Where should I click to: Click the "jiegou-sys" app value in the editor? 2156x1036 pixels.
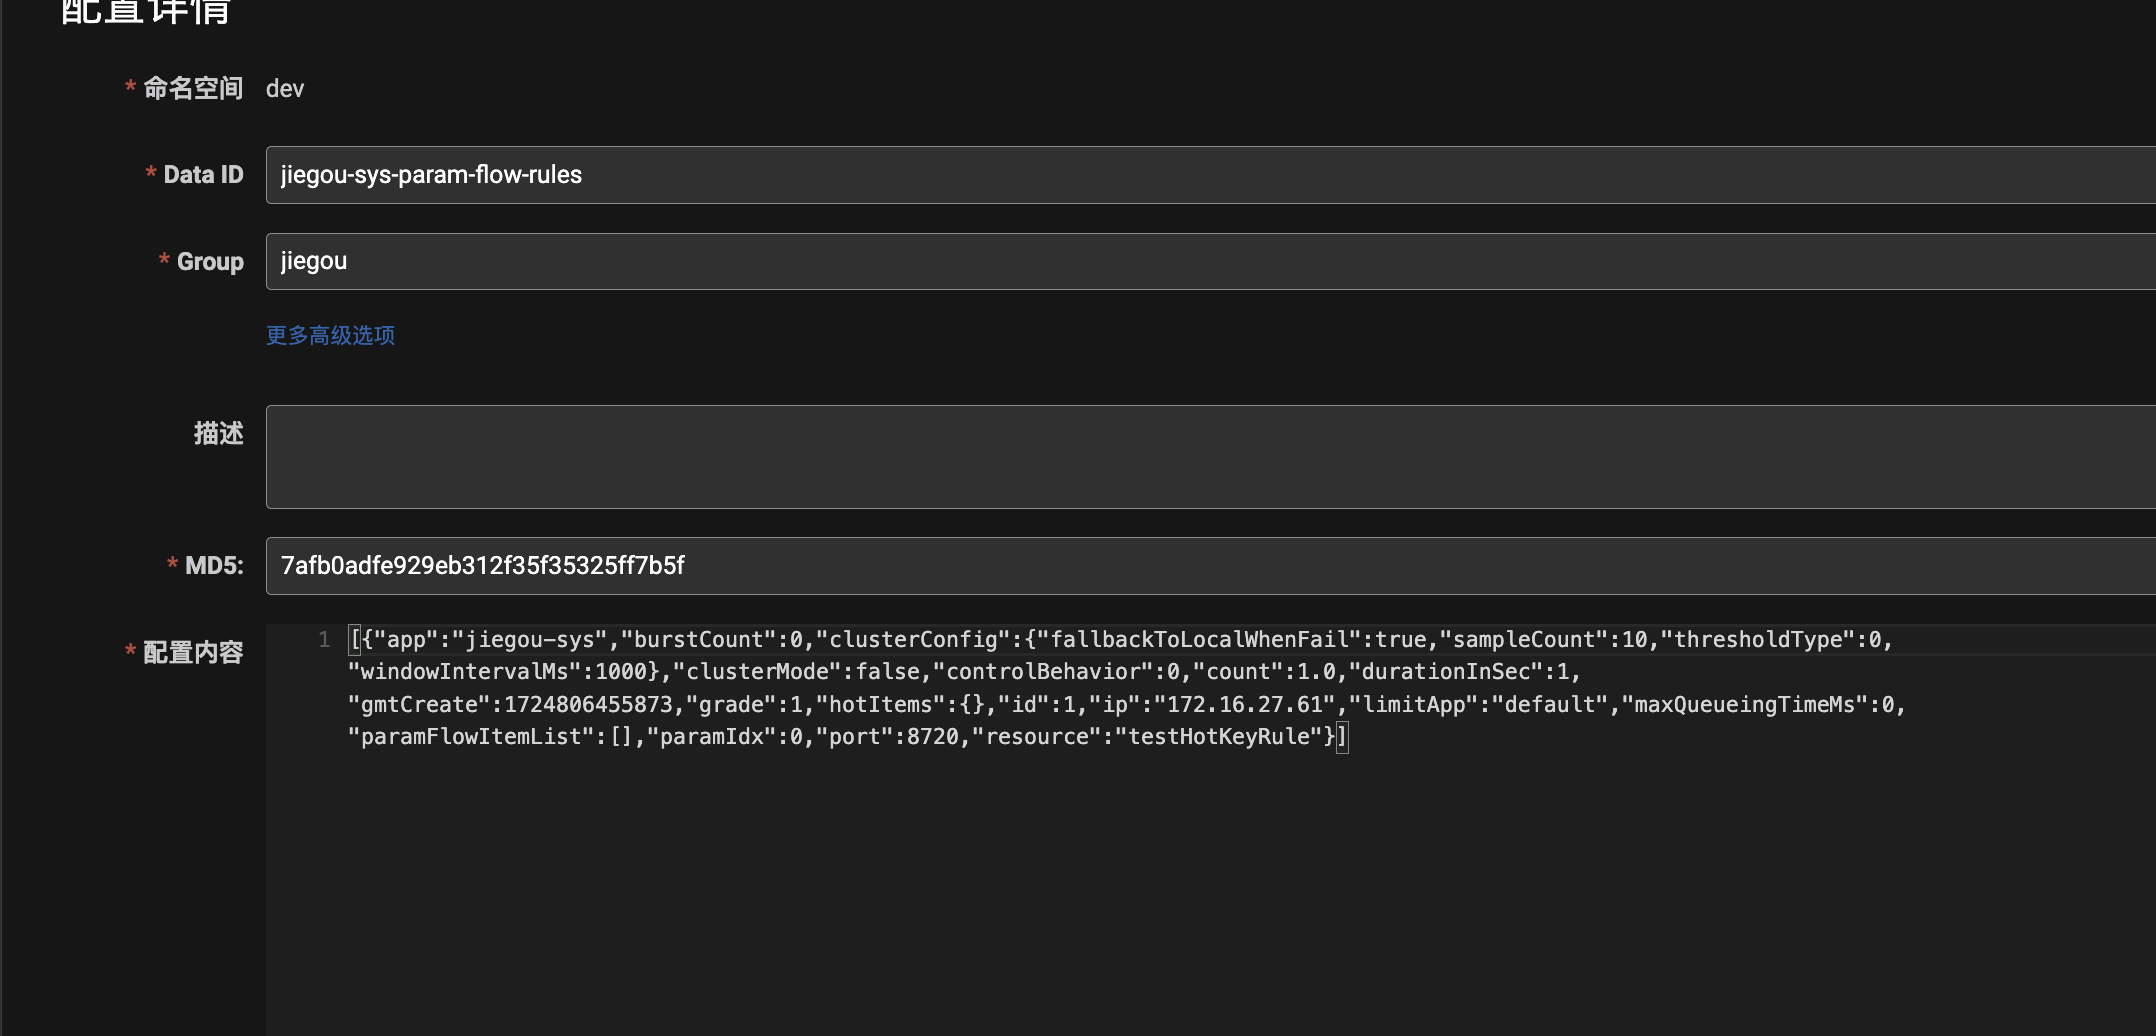pos(529,640)
